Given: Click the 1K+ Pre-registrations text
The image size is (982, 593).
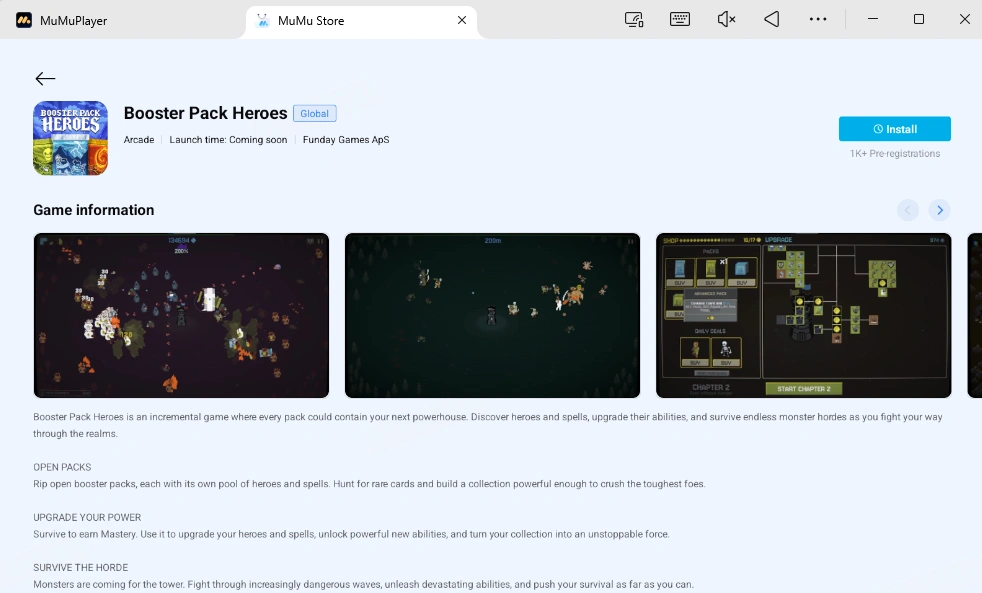Looking at the screenshot, I should [x=895, y=153].
